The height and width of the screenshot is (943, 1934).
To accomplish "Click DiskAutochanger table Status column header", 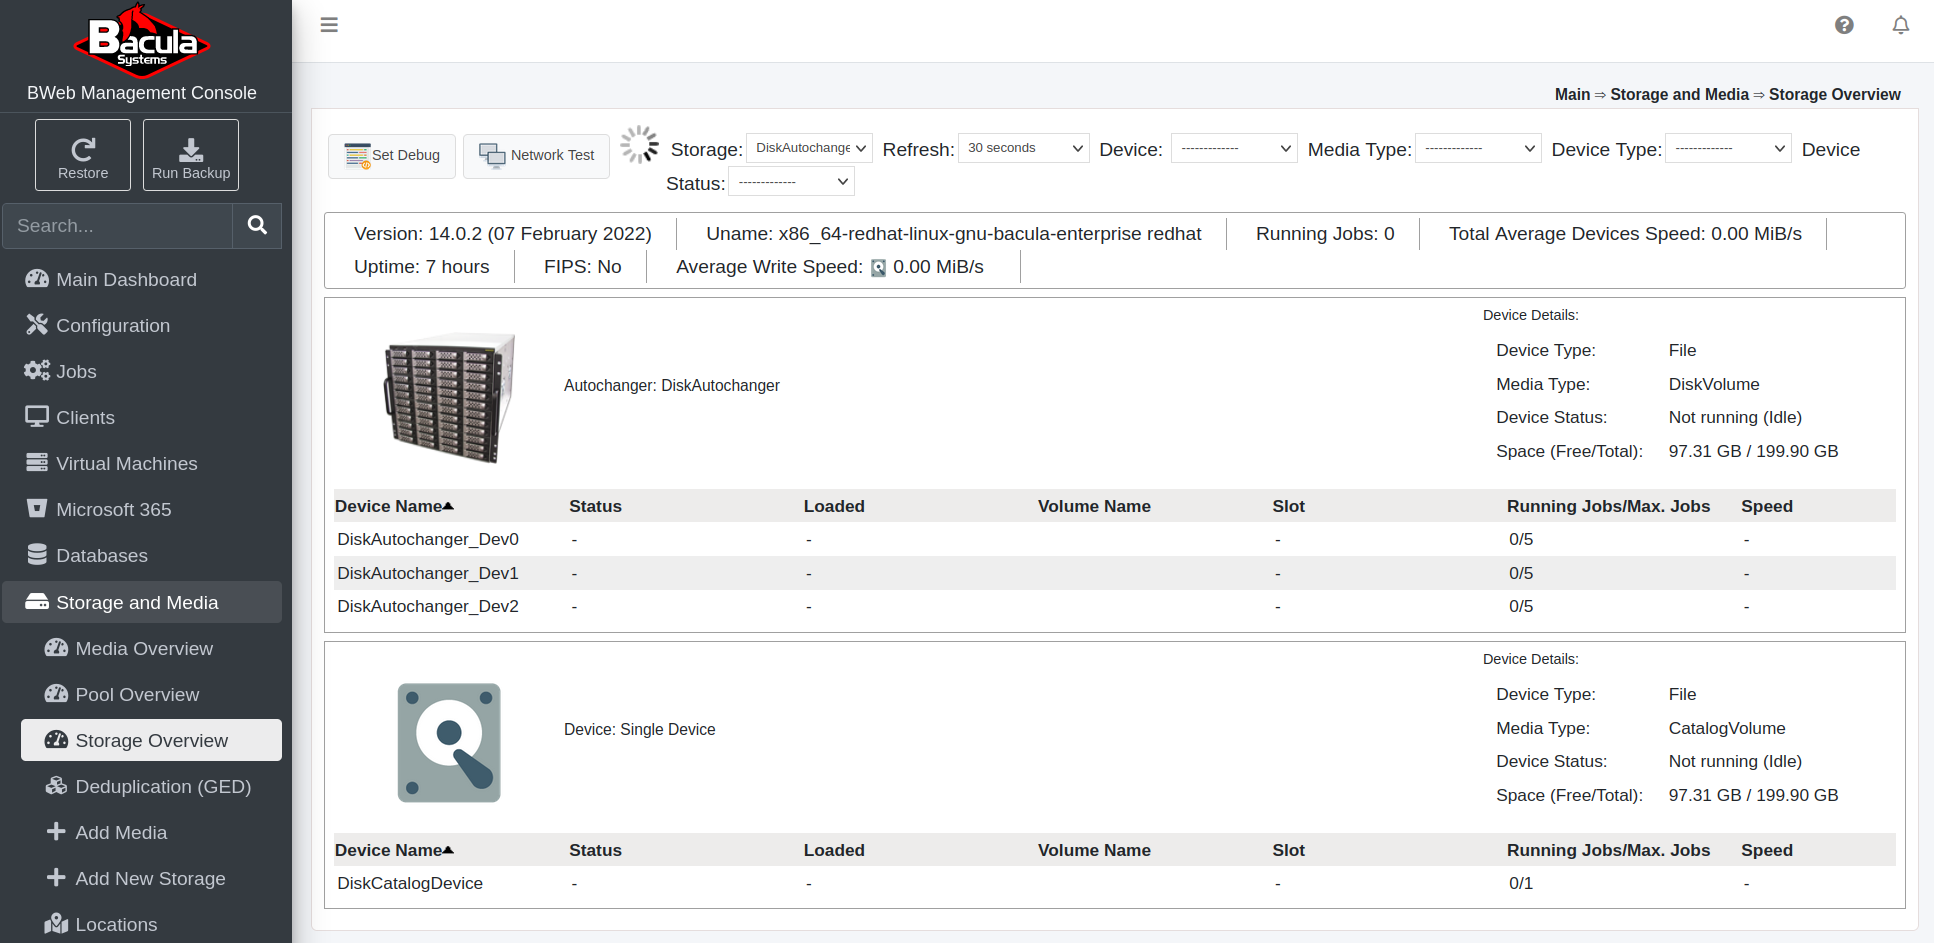I will [x=595, y=506].
